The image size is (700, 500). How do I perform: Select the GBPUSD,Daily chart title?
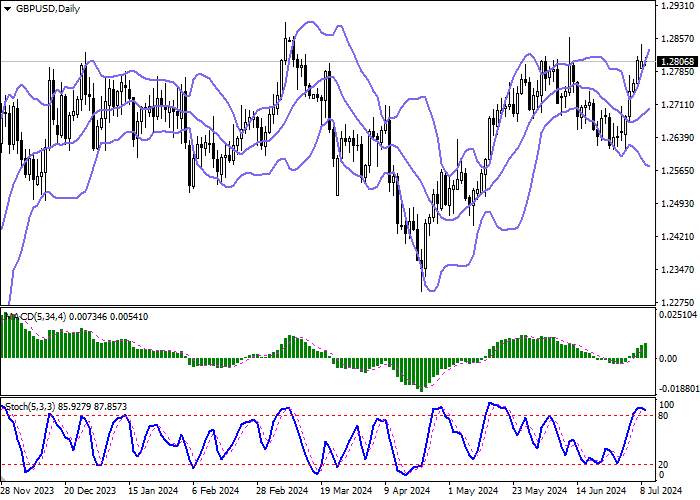pos(48,8)
